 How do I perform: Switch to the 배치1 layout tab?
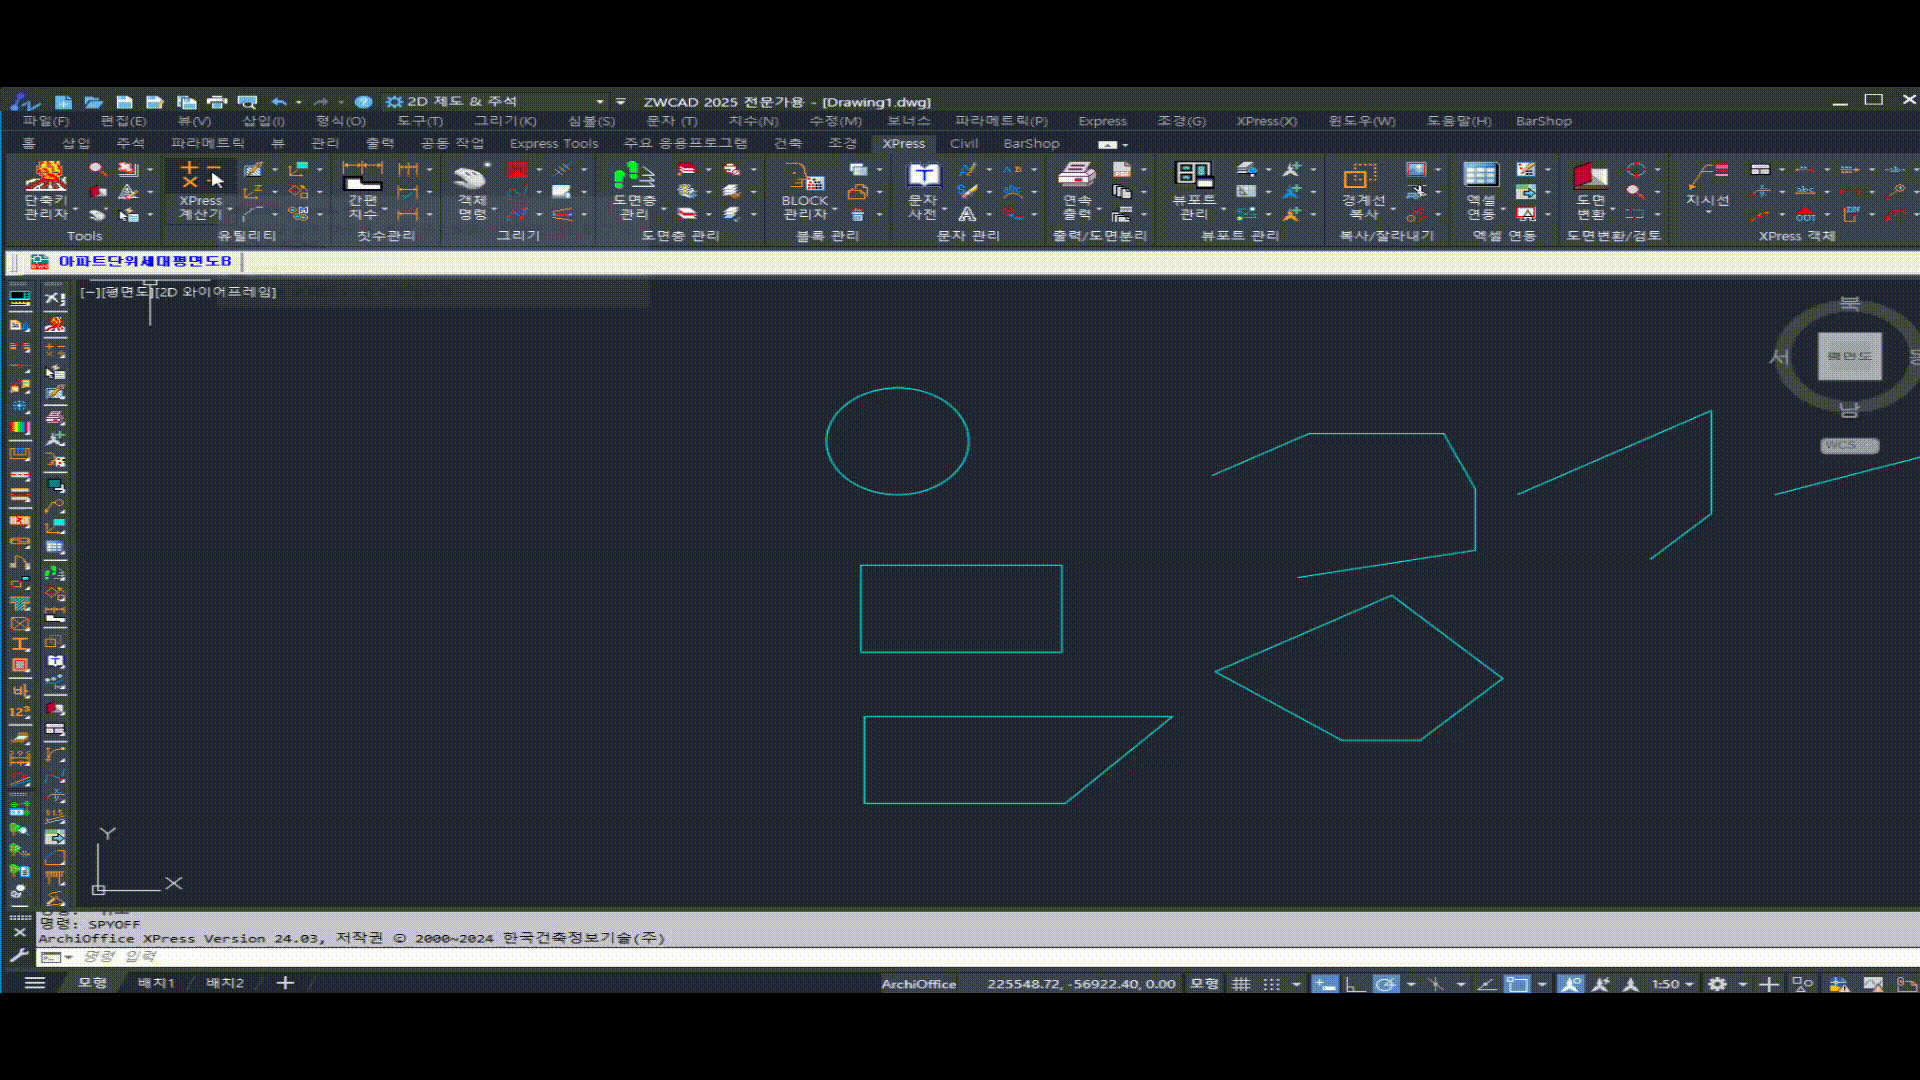[x=156, y=983]
